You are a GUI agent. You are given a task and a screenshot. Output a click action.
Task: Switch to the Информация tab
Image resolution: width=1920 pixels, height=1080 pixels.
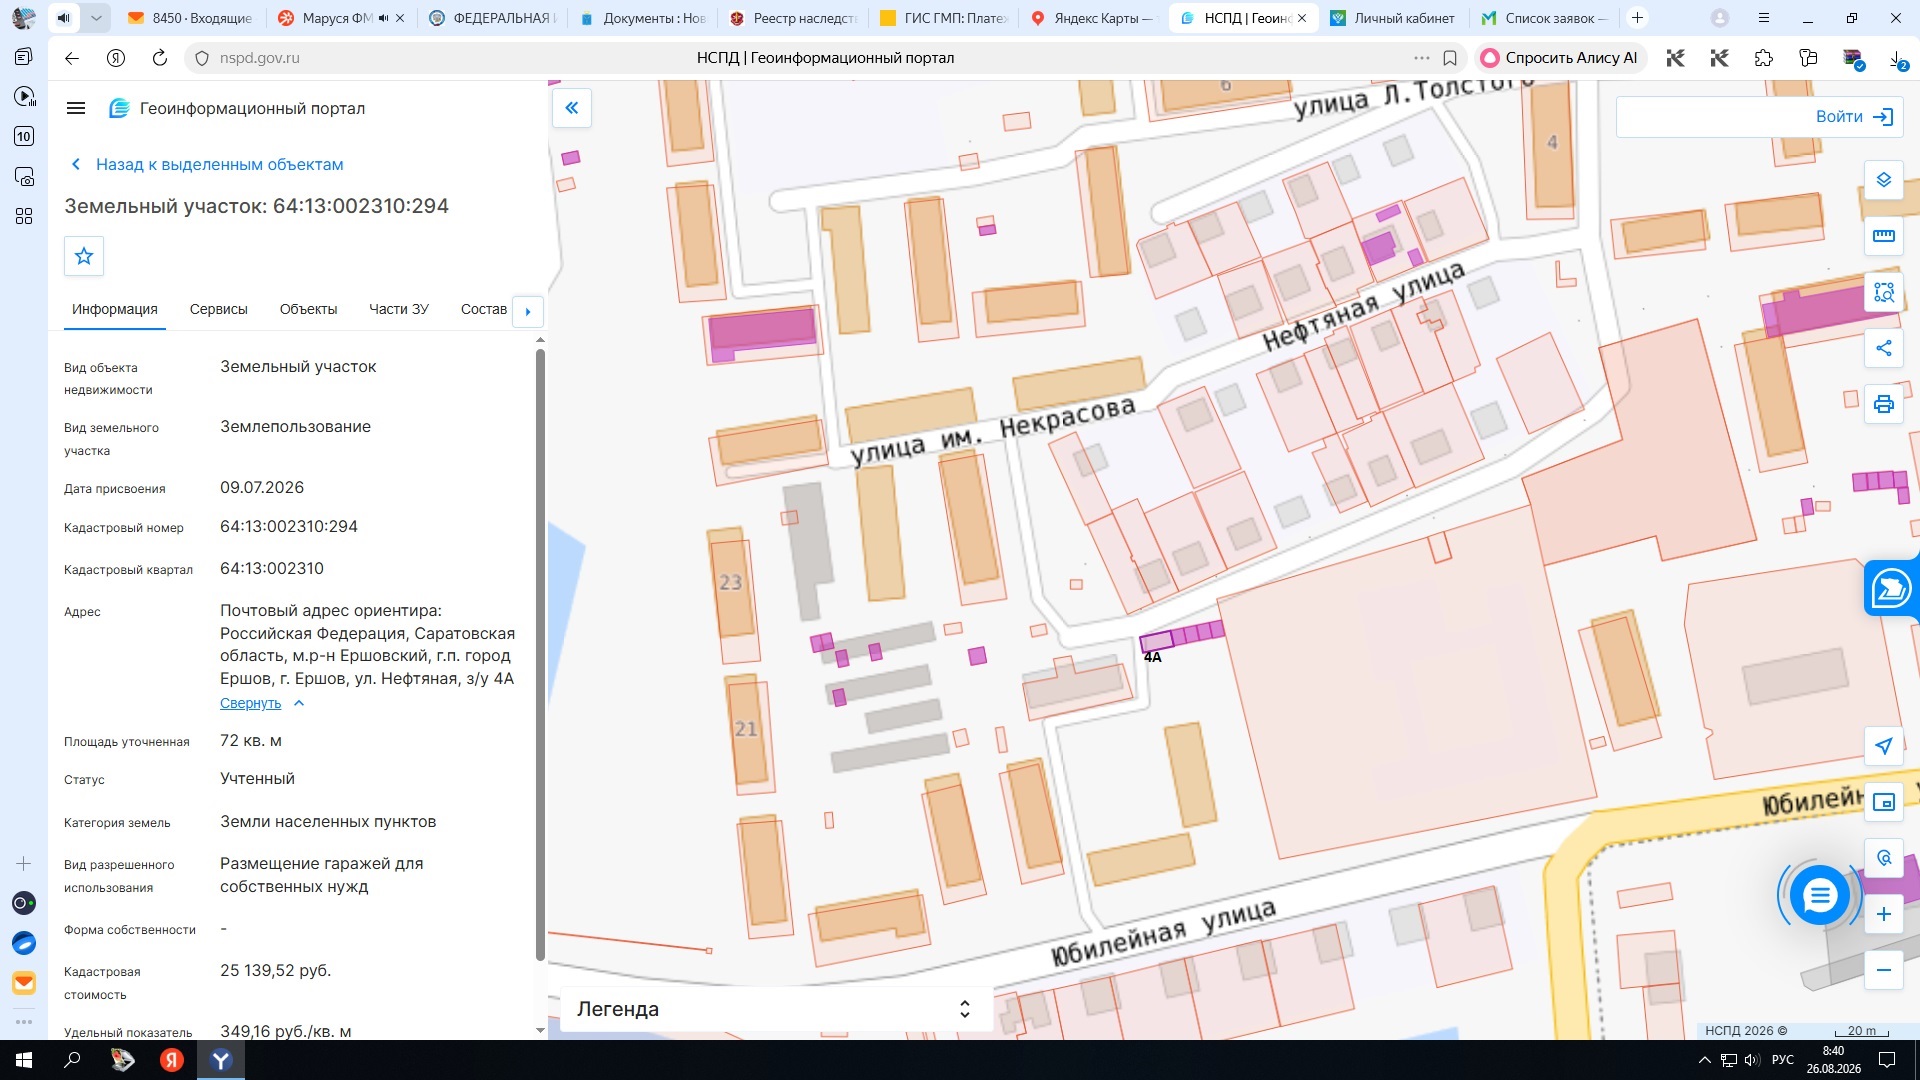(115, 309)
